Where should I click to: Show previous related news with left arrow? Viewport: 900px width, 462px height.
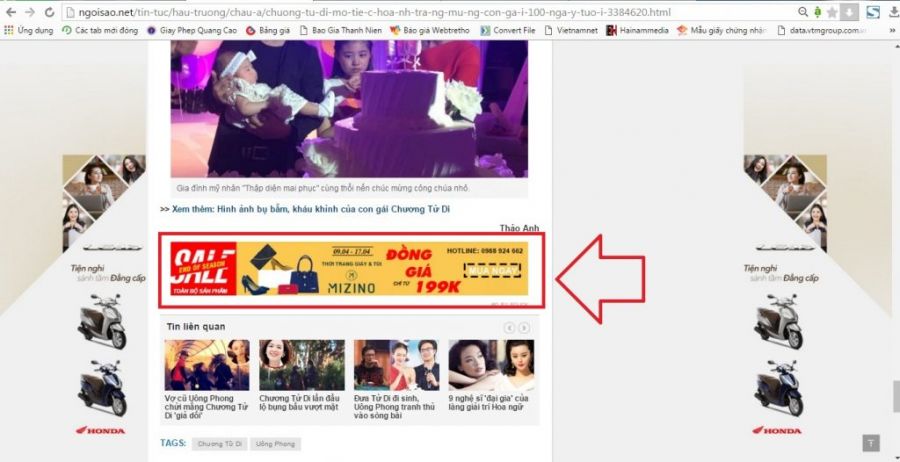click(509, 328)
